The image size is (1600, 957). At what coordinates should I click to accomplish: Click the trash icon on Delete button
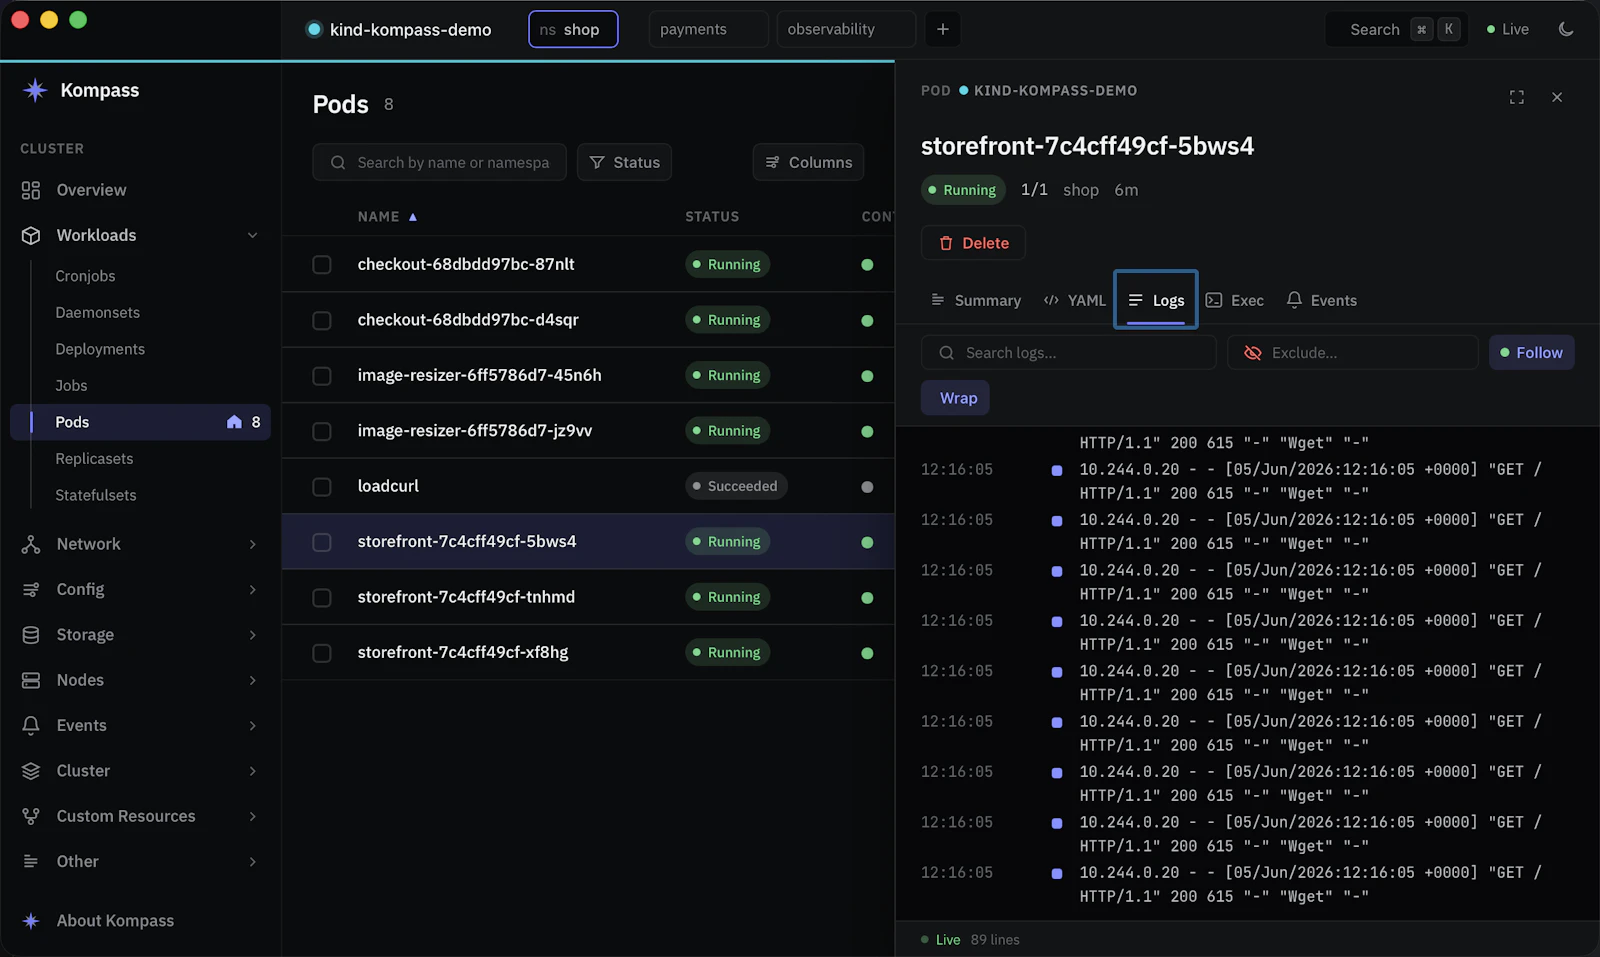click(x=946, y=243)
